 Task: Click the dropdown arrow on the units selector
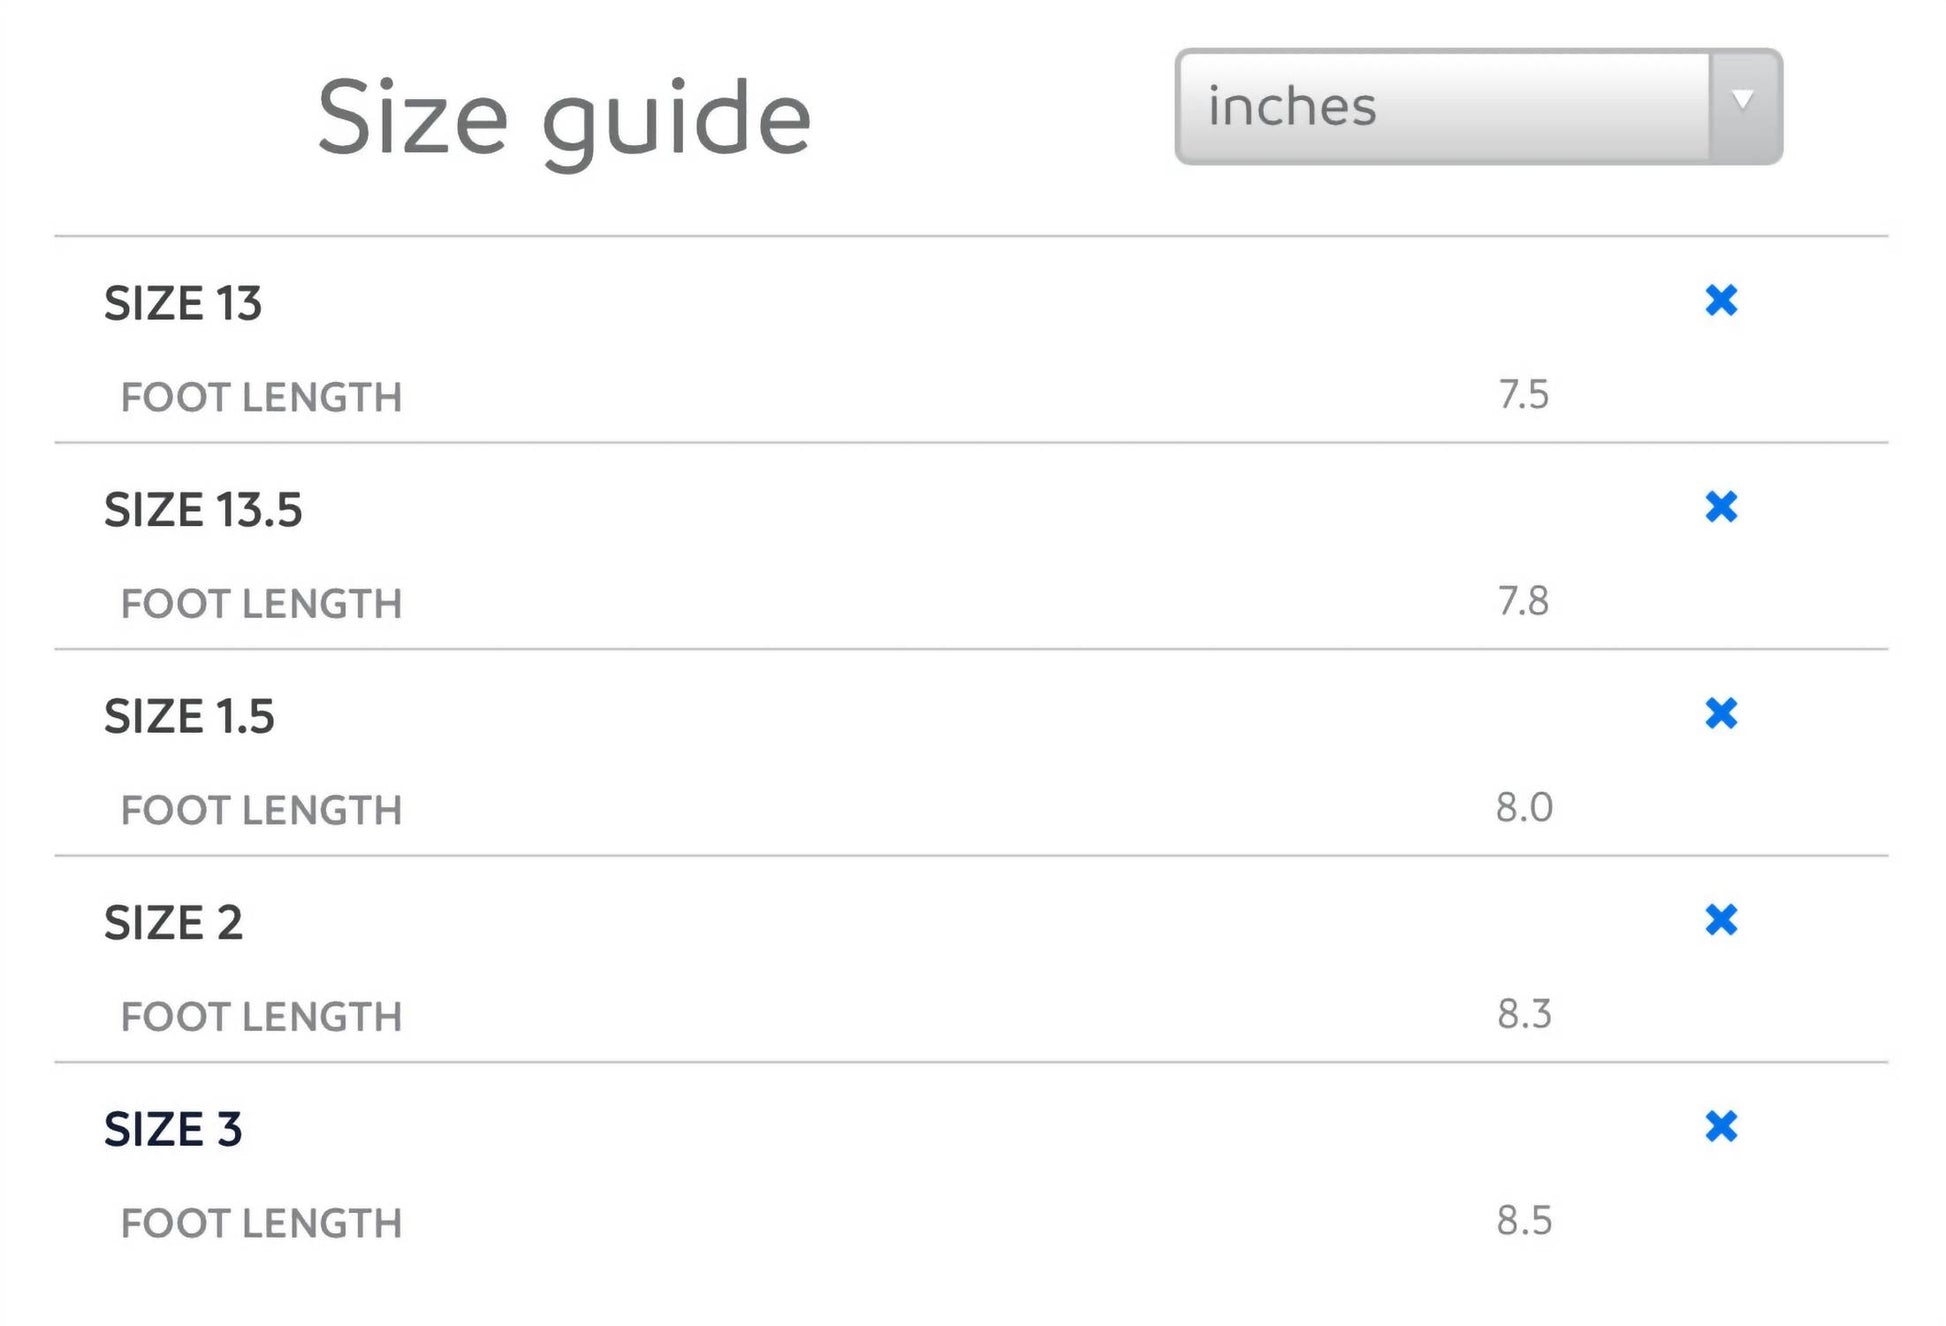point(1743,101)
